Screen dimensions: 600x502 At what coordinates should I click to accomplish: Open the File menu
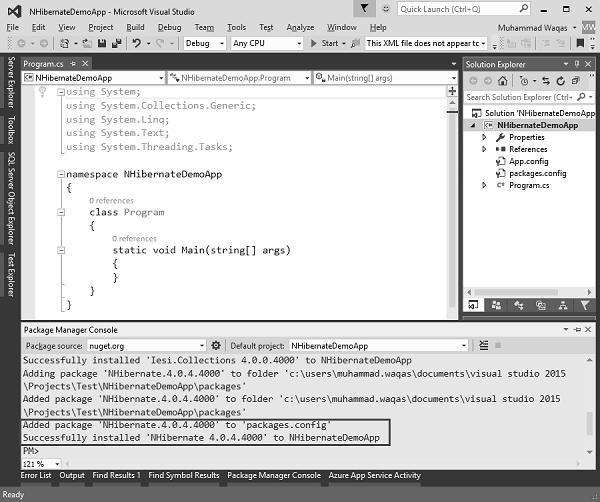[12, 27]
